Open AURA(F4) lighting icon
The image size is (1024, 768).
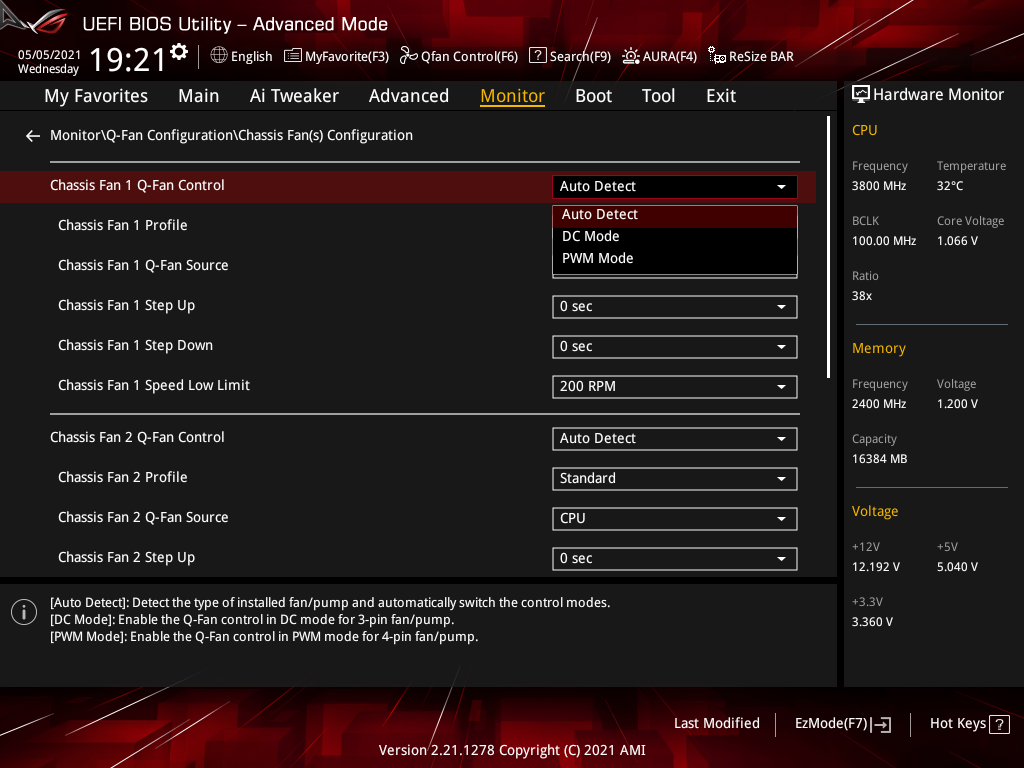pos(630,56)
